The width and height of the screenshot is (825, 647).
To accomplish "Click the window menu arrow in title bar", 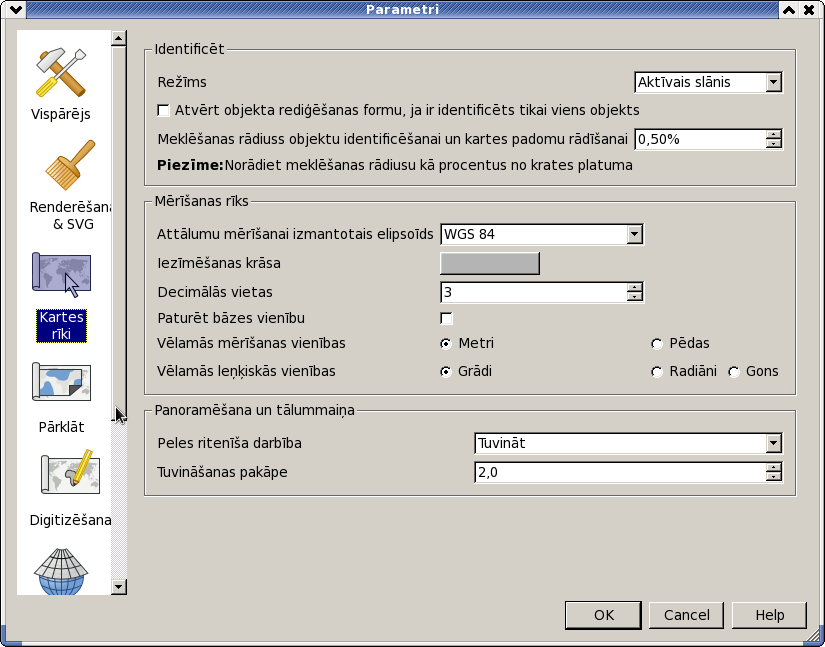I will [x=15, y=9].
